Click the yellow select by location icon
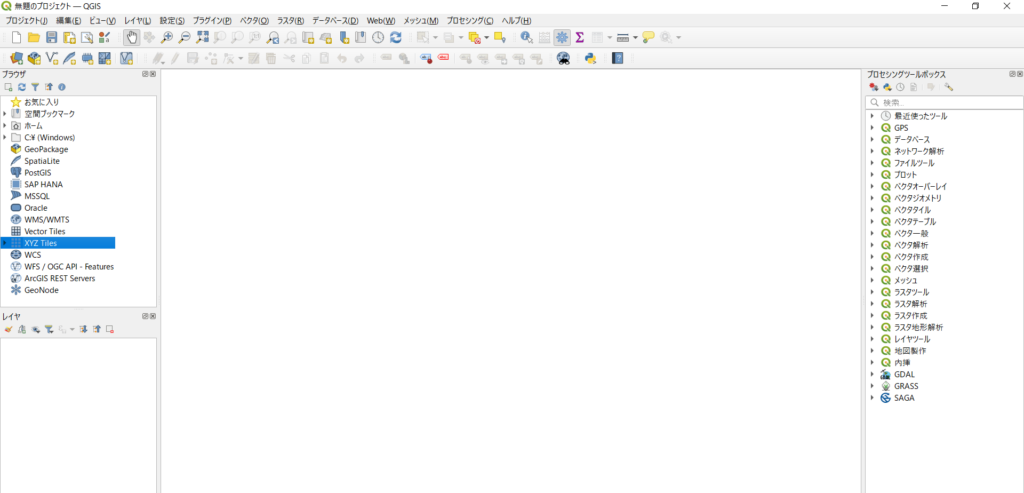 (x=500, y=38)
